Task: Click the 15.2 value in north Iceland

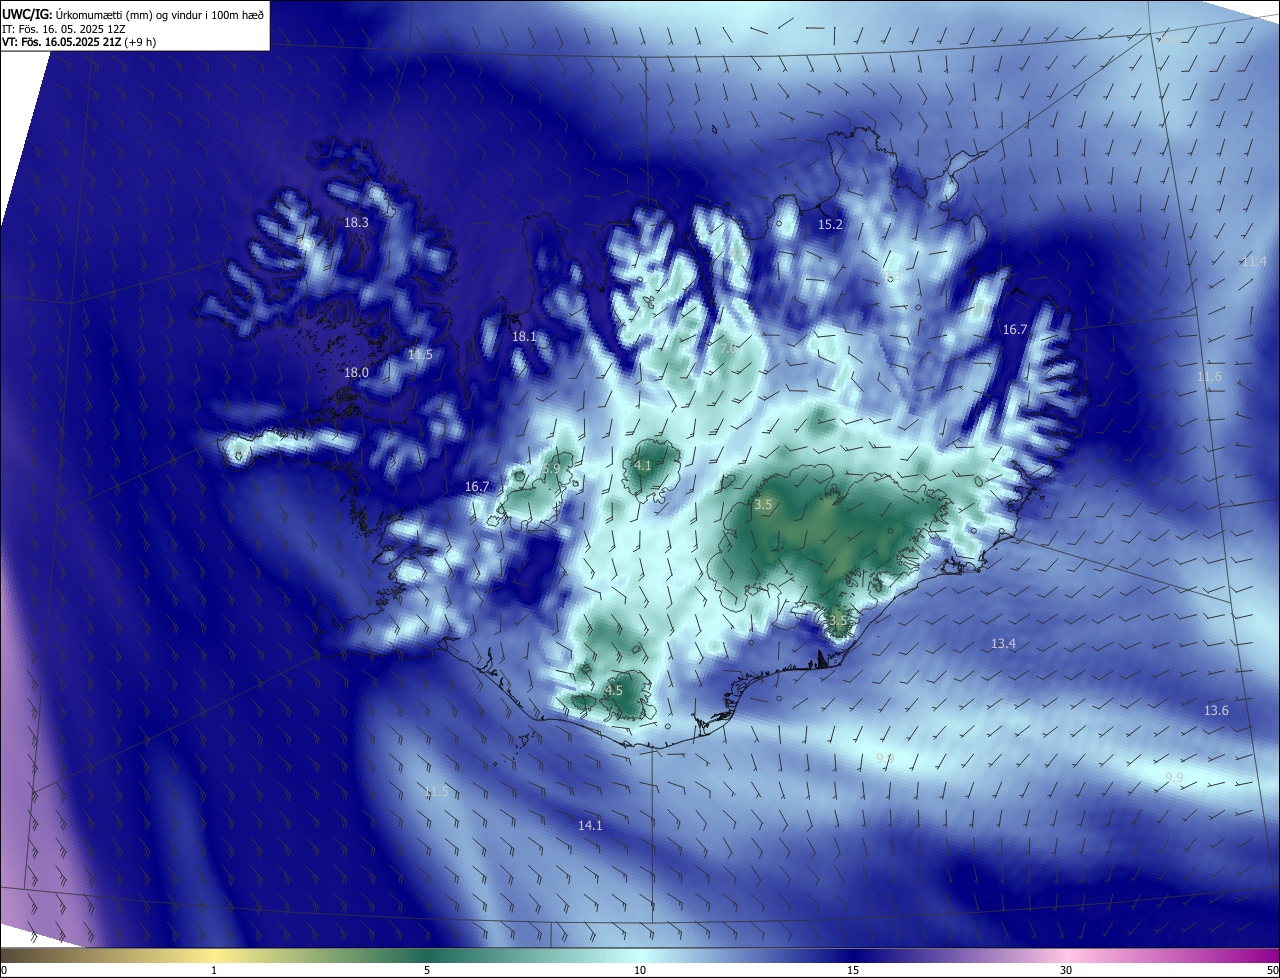Action: pyautogui.click(x=831, y=225)
